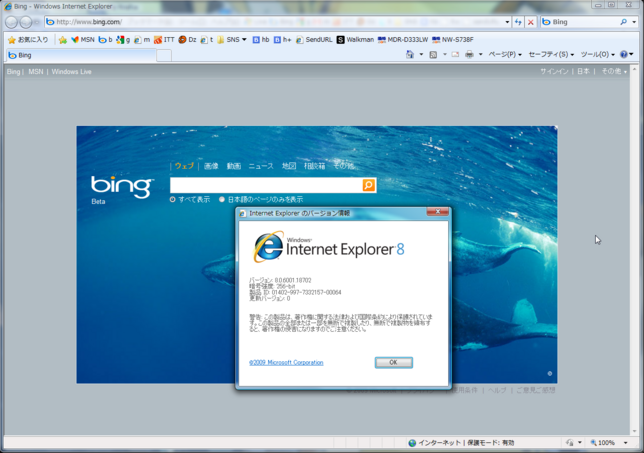Select the 動画 search category
The width and height of the screenshot is (644, 453).
tap(234, 166)
